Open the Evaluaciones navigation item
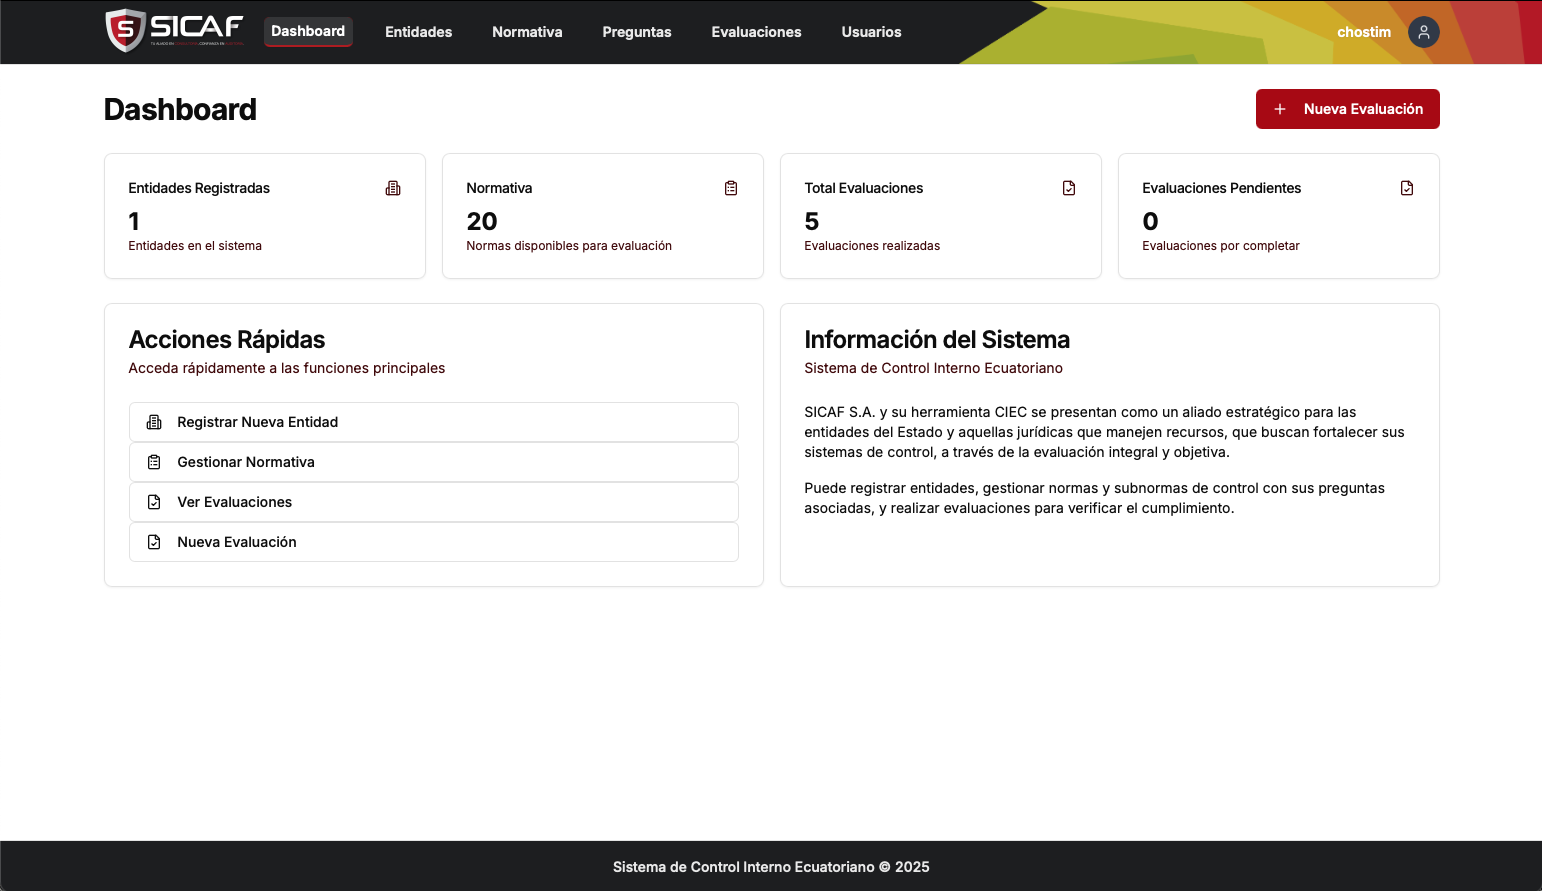Screen dimensions: 1542x891 pyautogui.click(x=756, y=32)
